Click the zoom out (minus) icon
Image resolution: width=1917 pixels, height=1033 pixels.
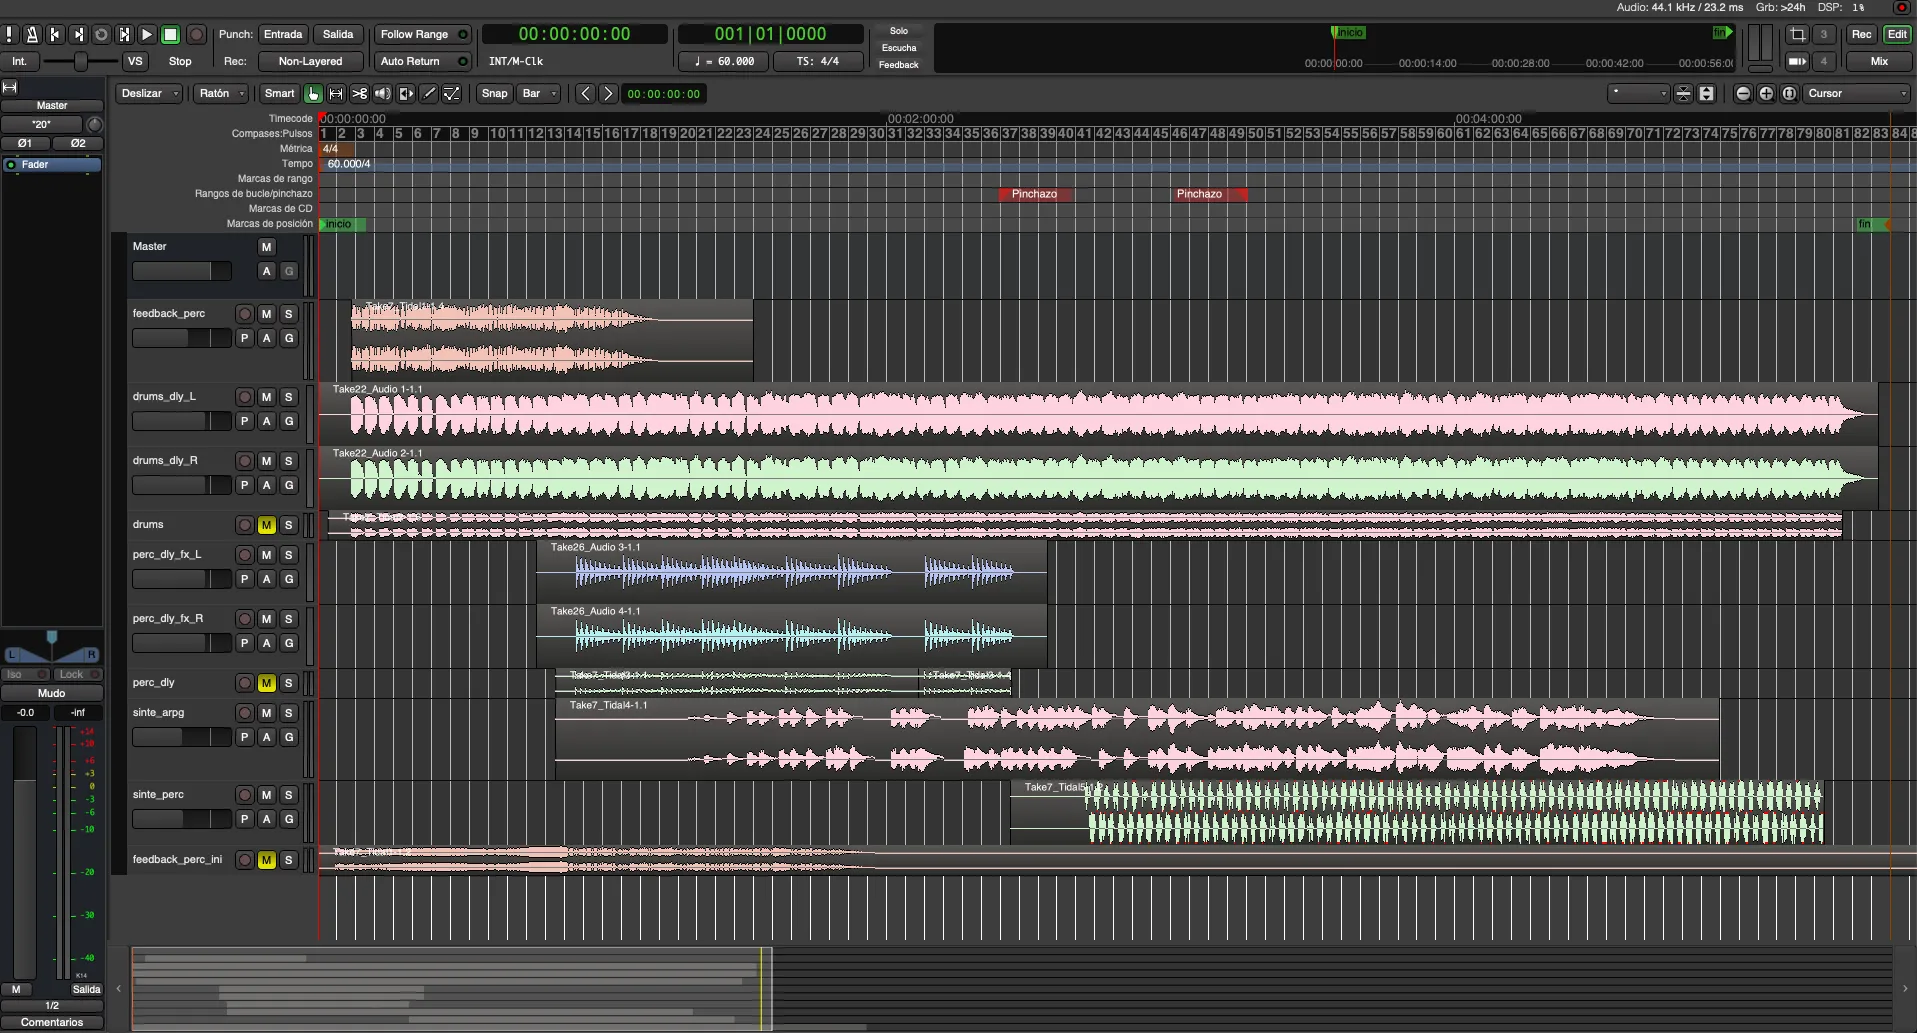[x=1743, y=93]
